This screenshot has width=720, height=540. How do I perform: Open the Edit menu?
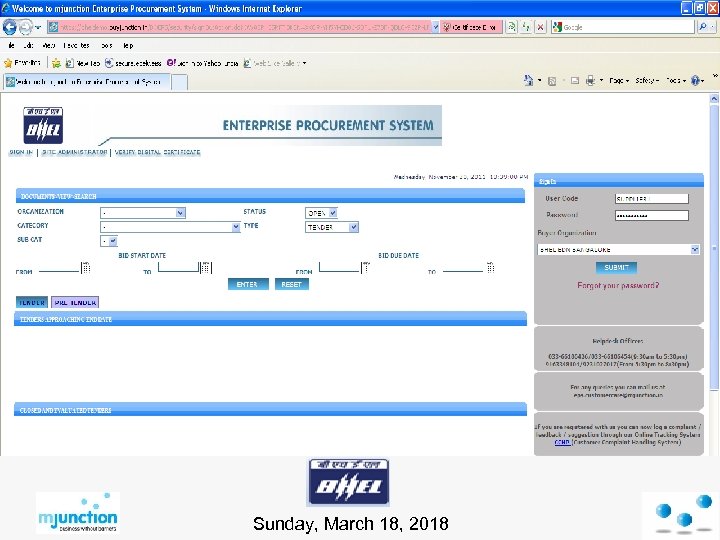click(x=28, y=45)
